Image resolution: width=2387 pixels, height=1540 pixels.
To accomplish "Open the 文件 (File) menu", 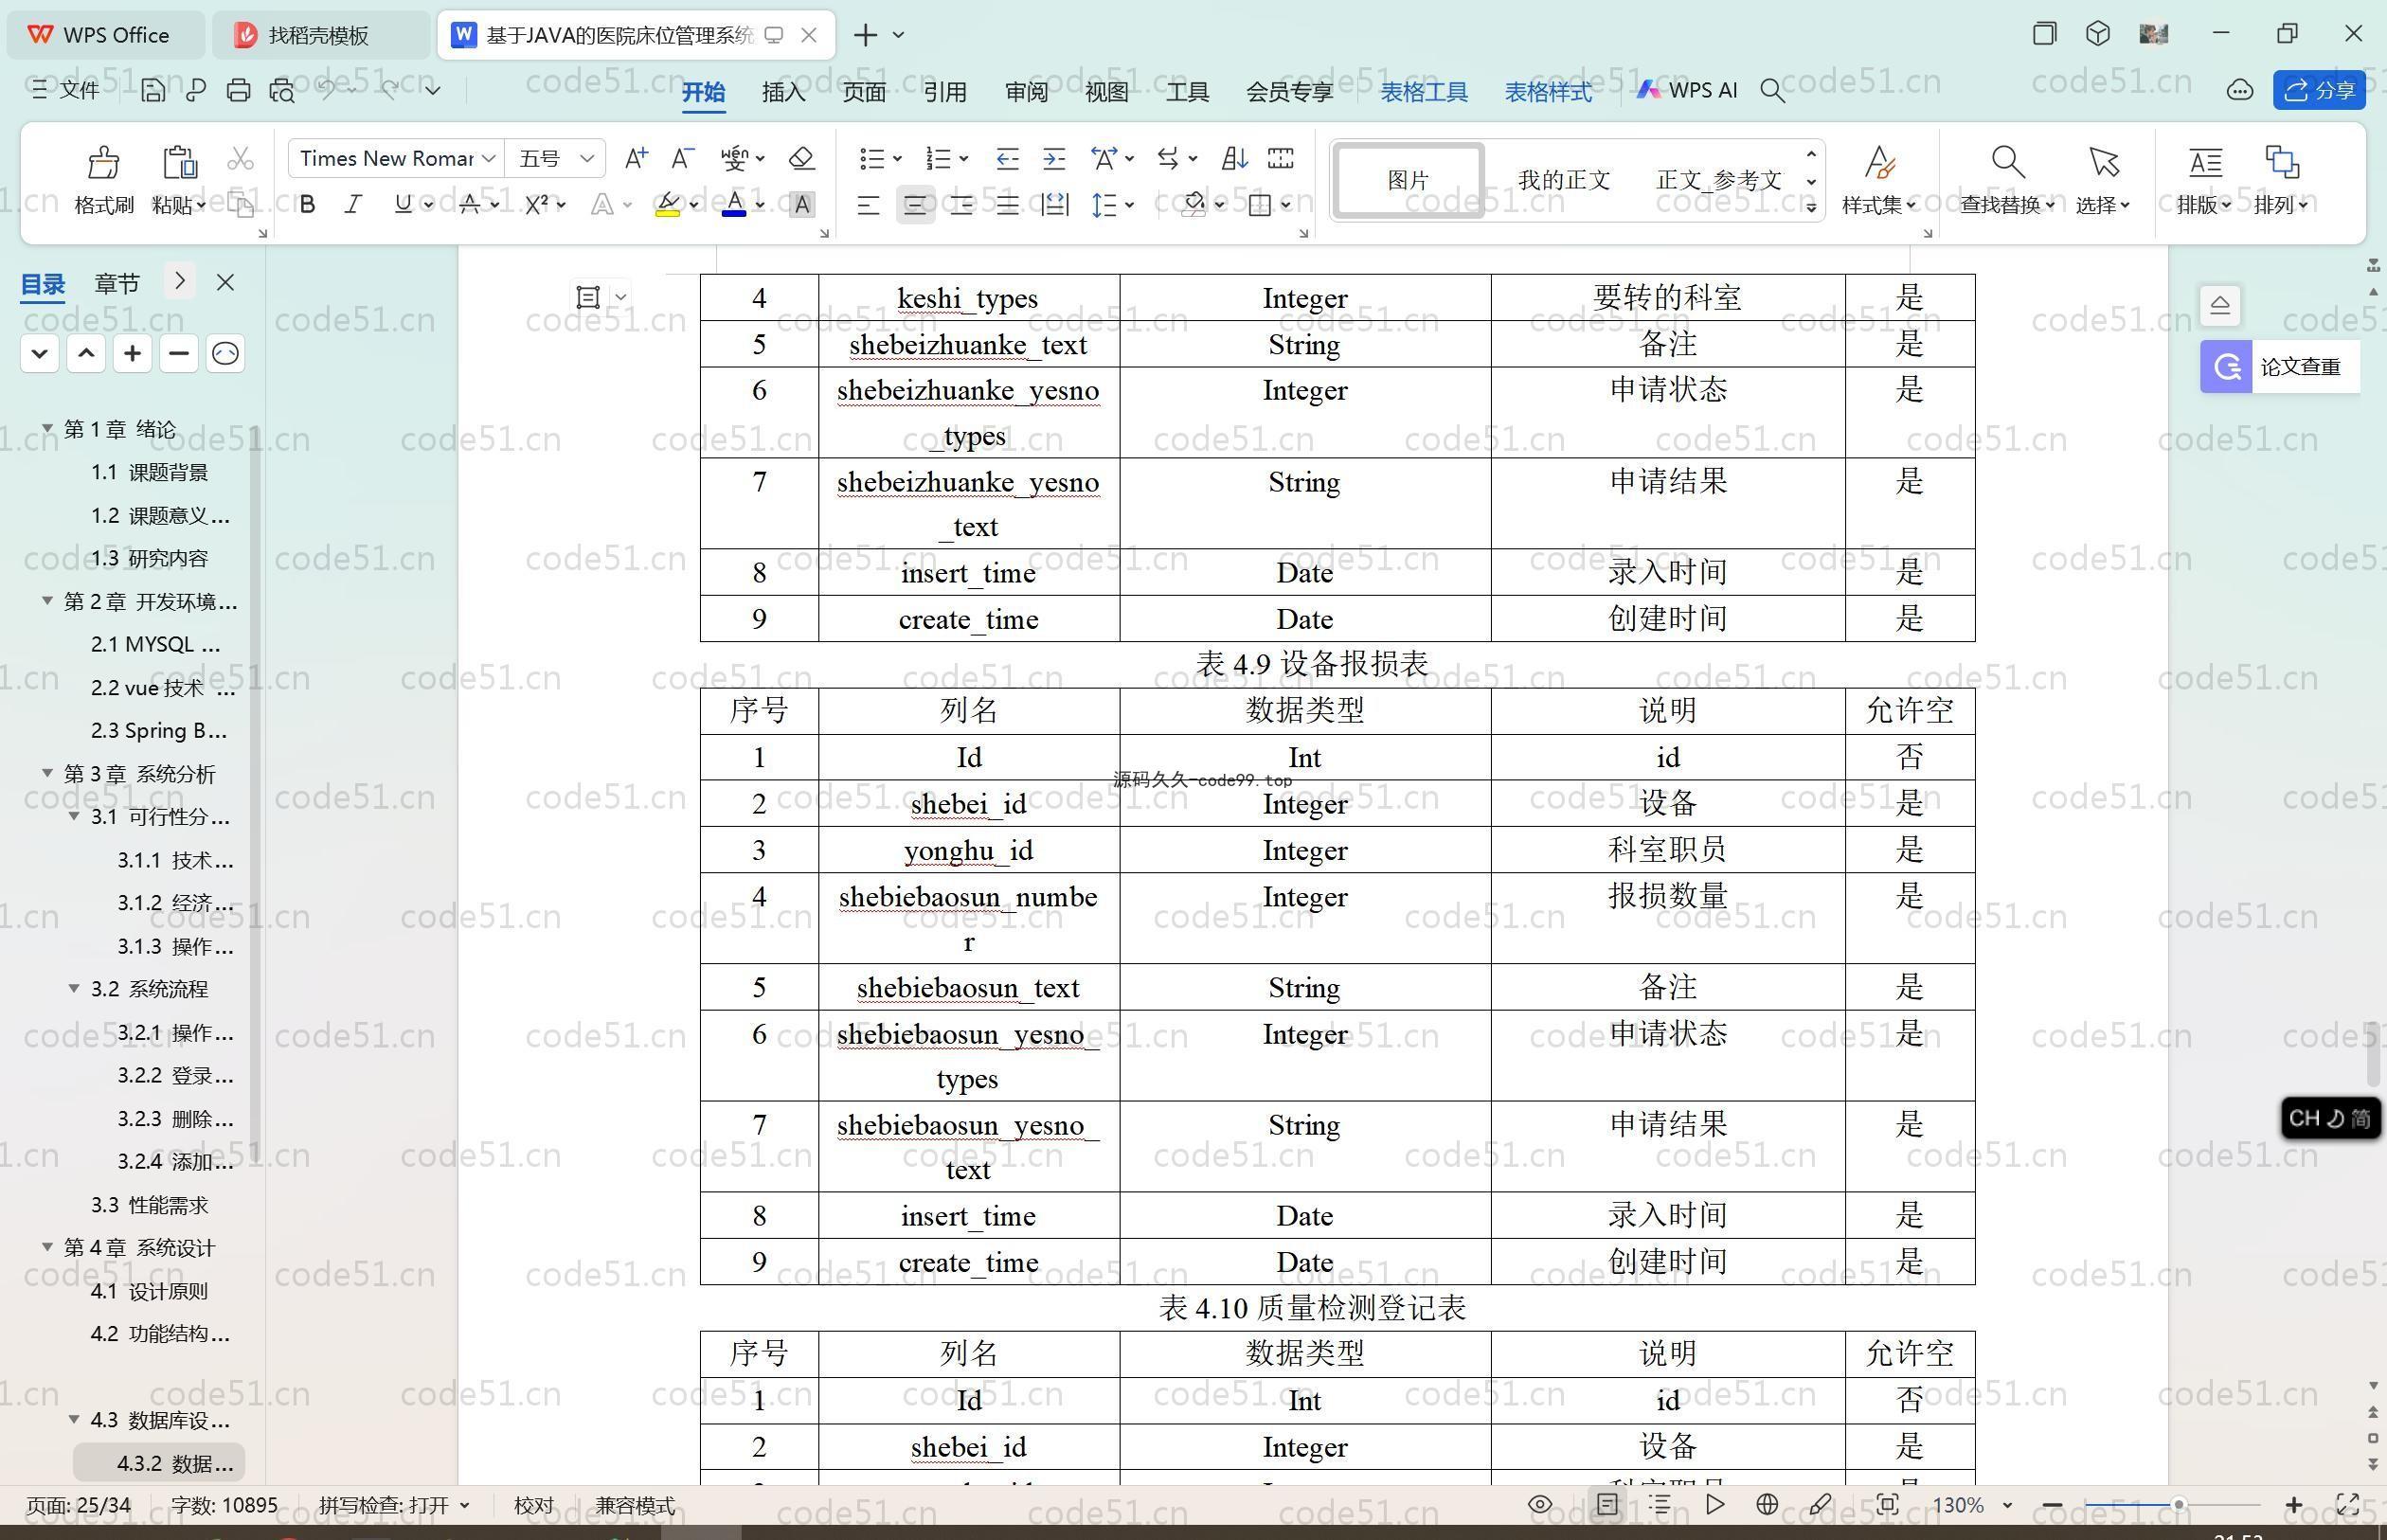I will tap(66, 90).
